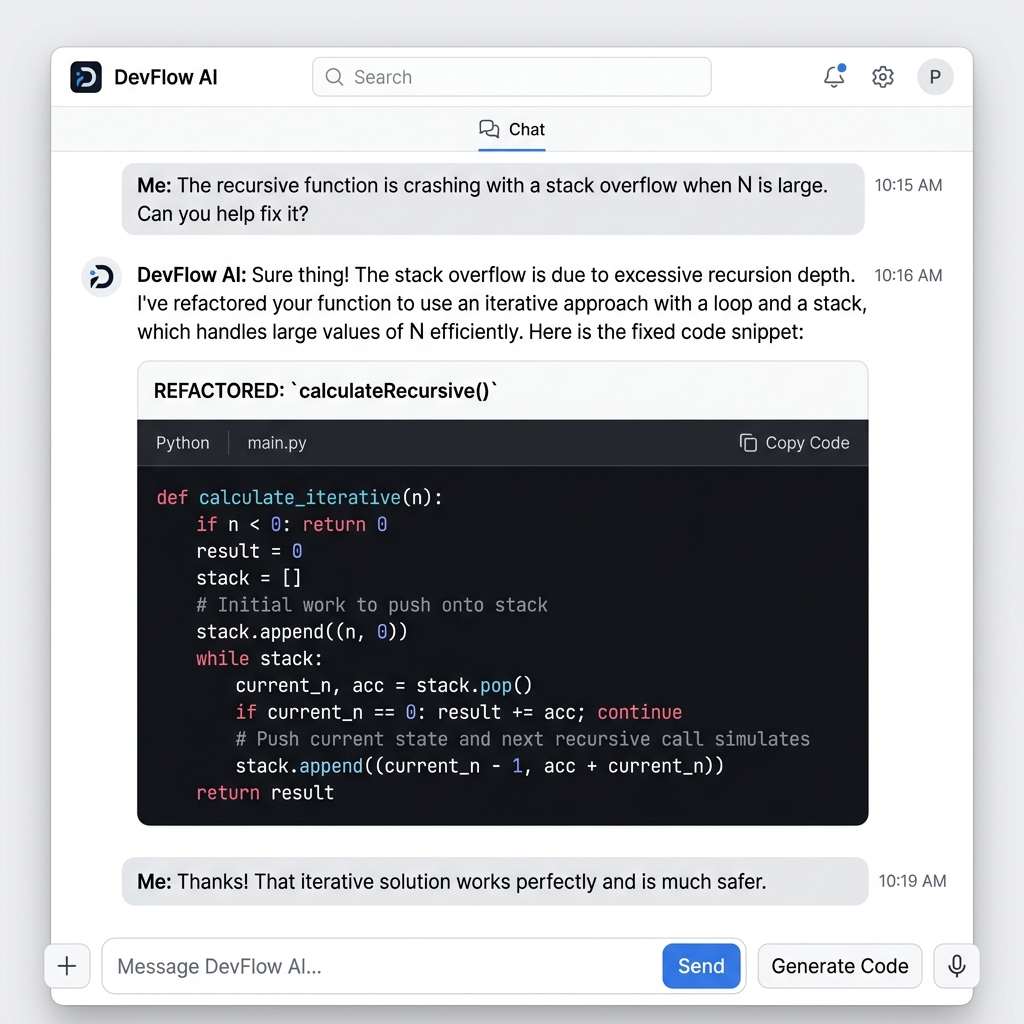Screen dimensions: 1024x1024
Task: Click the Send button
Action: tap(701, 966)
